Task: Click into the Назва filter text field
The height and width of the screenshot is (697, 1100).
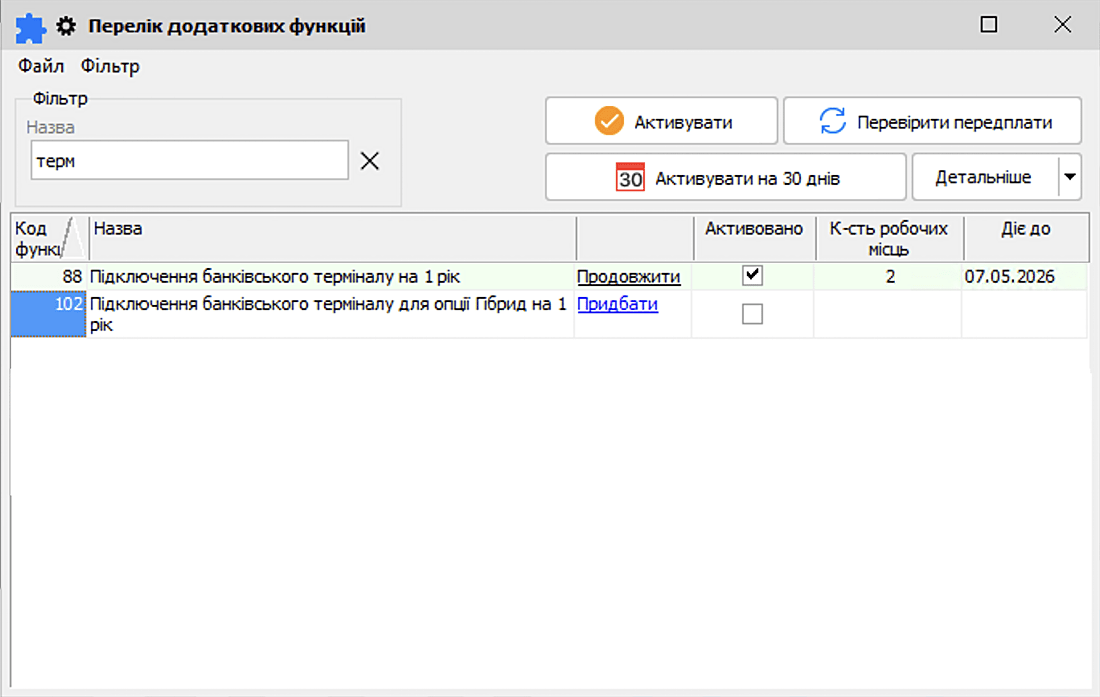Action: 189,161
